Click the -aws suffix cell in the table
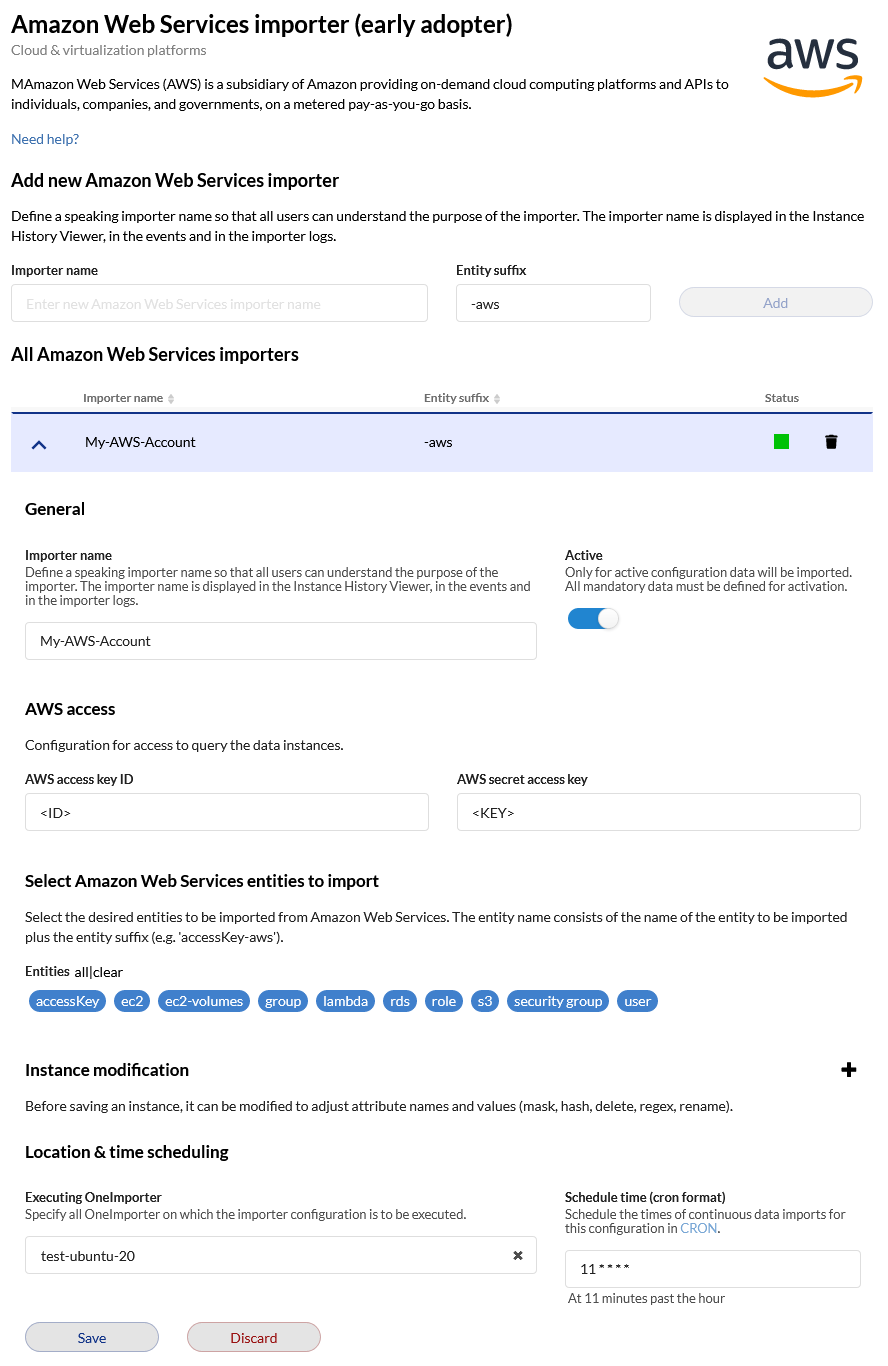 pyautogui.click(x=438, y=442)
